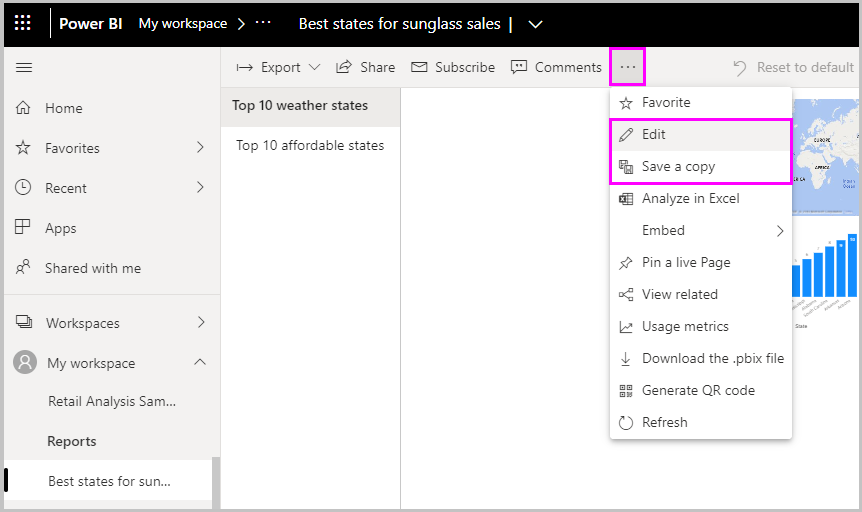Click the Subscribe envelope icon
This screenshot has width=862, height=512.
point(419,67)
